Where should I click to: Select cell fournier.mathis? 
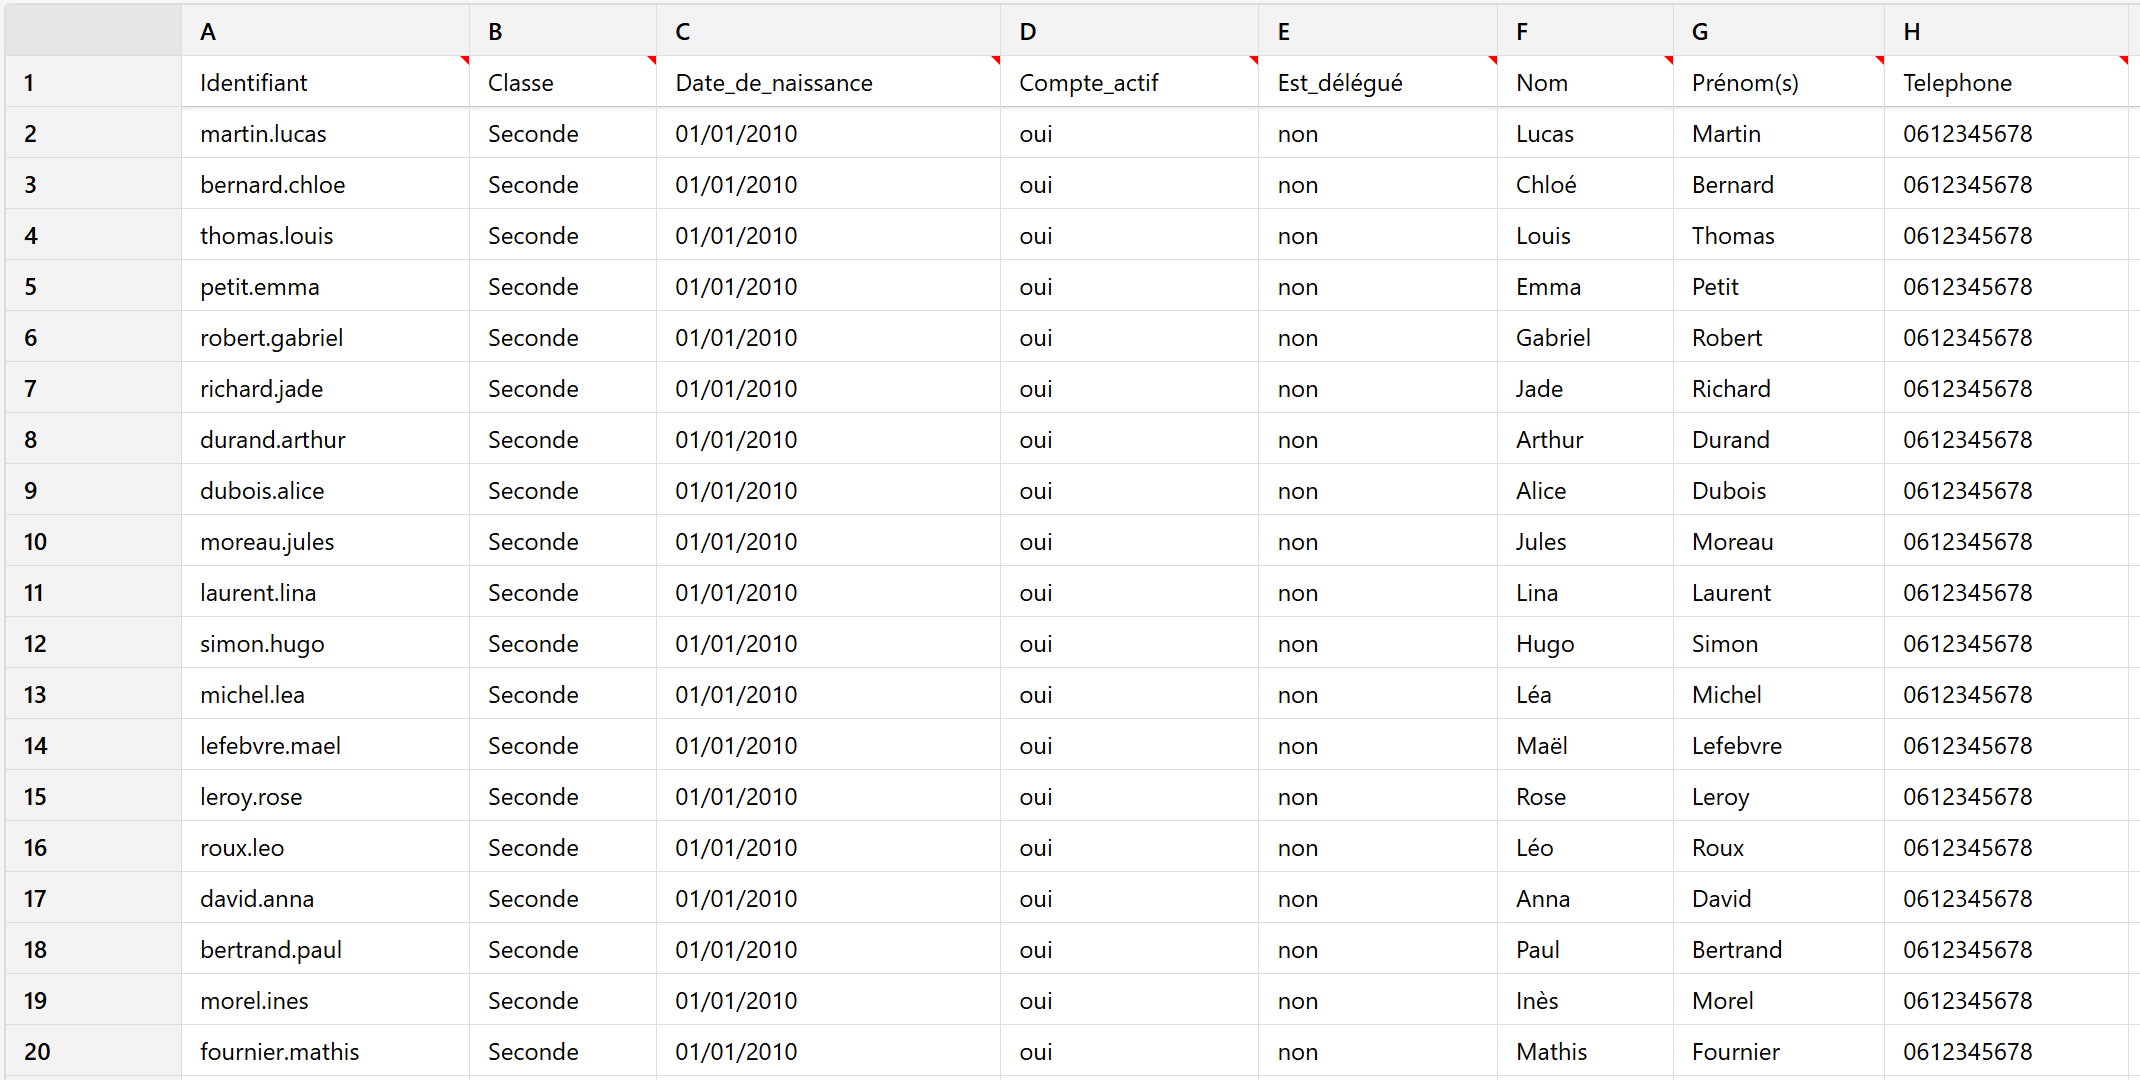(x=325, y=1051)
